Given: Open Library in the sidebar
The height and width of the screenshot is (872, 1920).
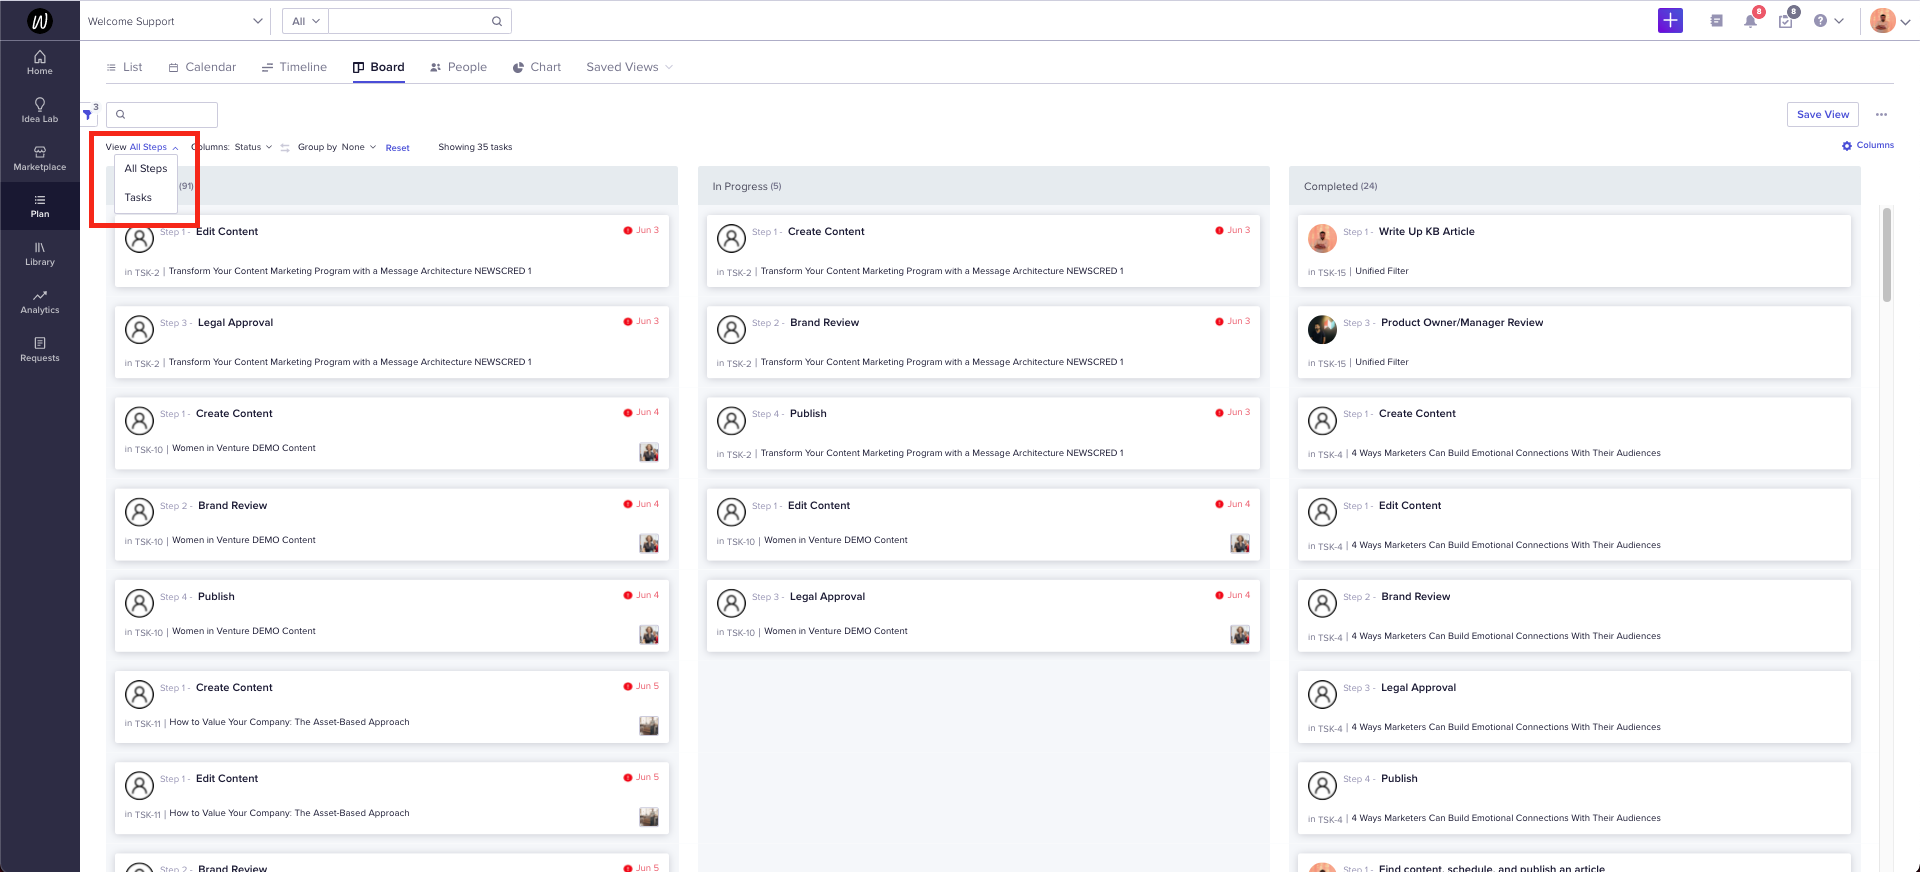Looking at the screenshot, I should coord(40,254).
